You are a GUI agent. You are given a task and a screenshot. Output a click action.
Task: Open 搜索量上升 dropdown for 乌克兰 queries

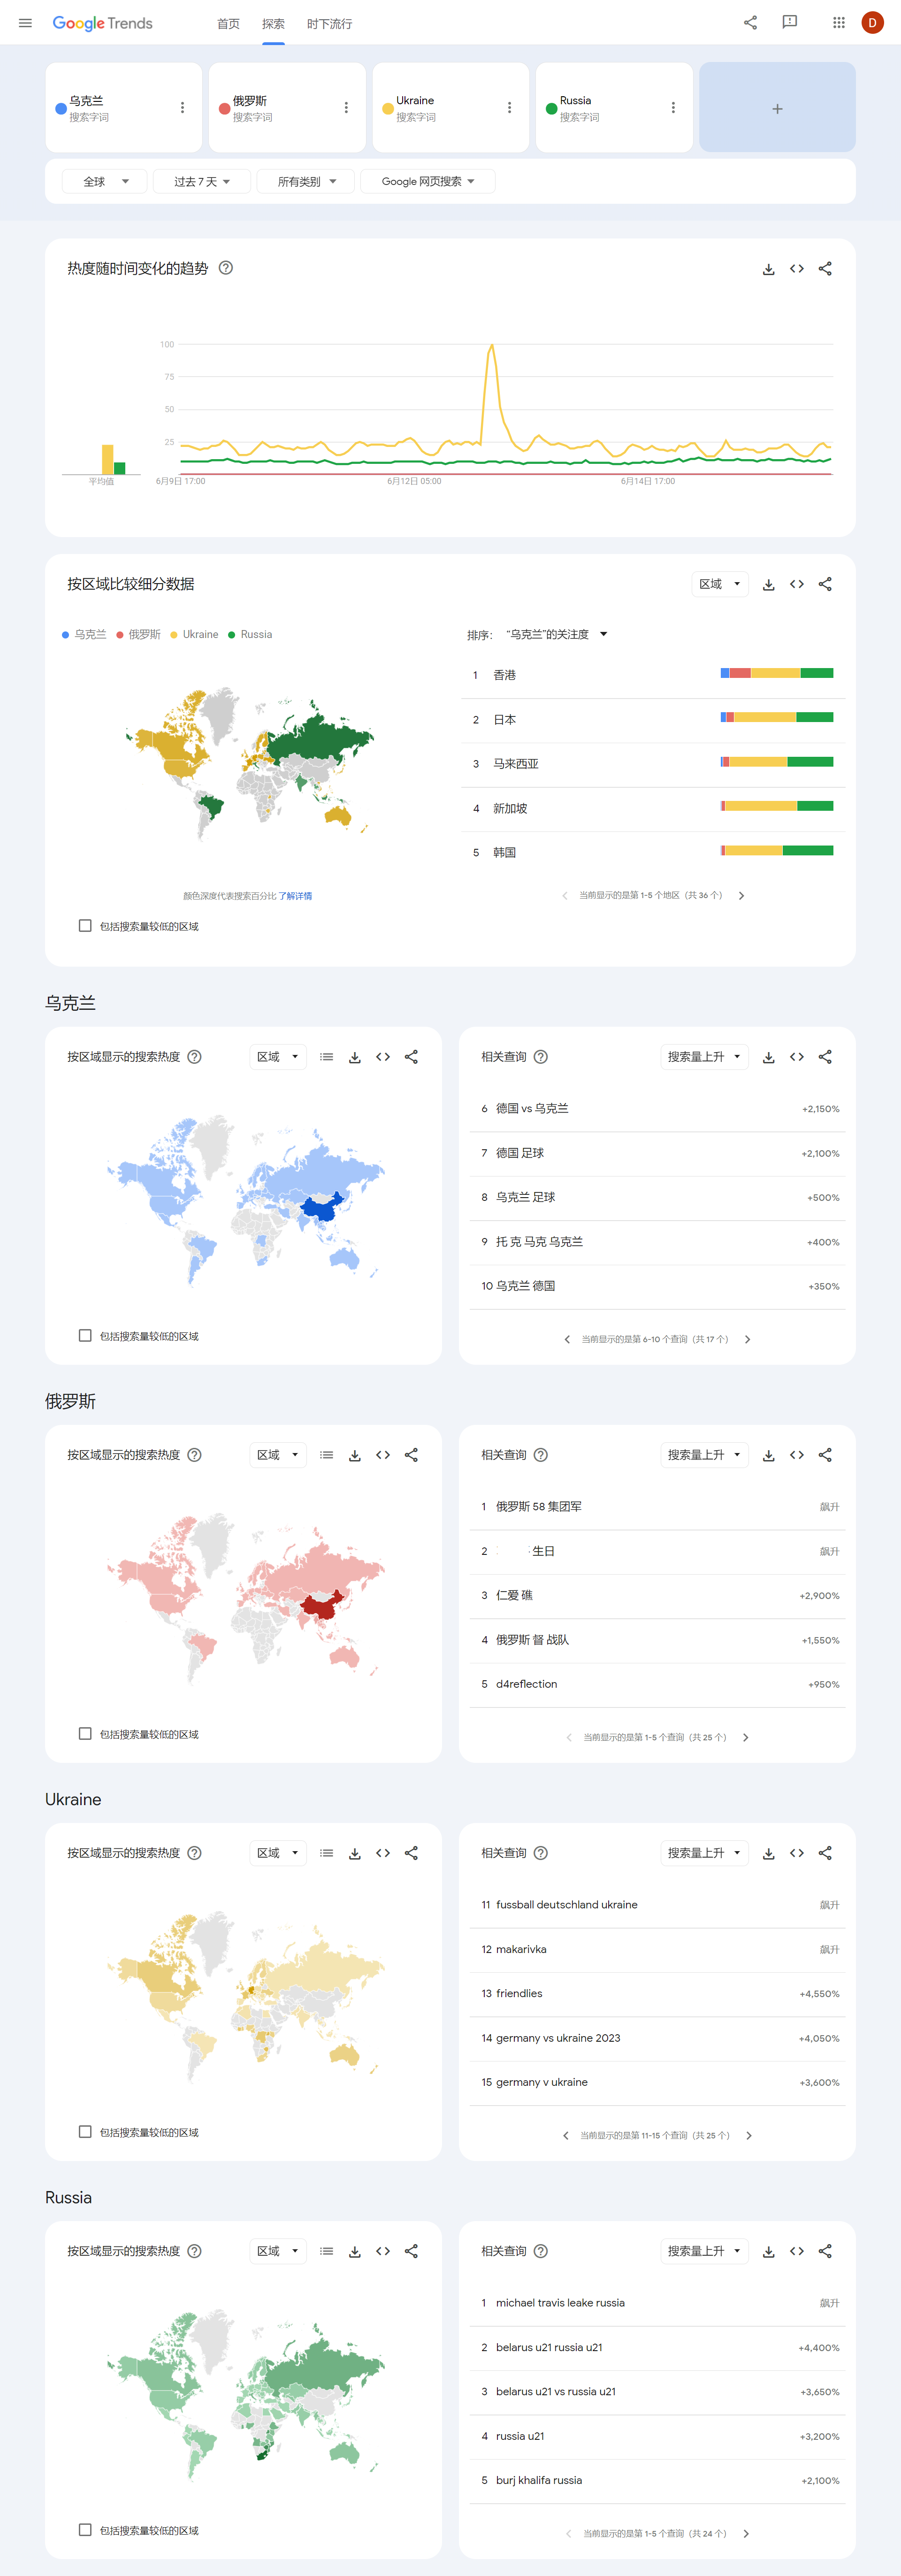(x=704, y=1057)
